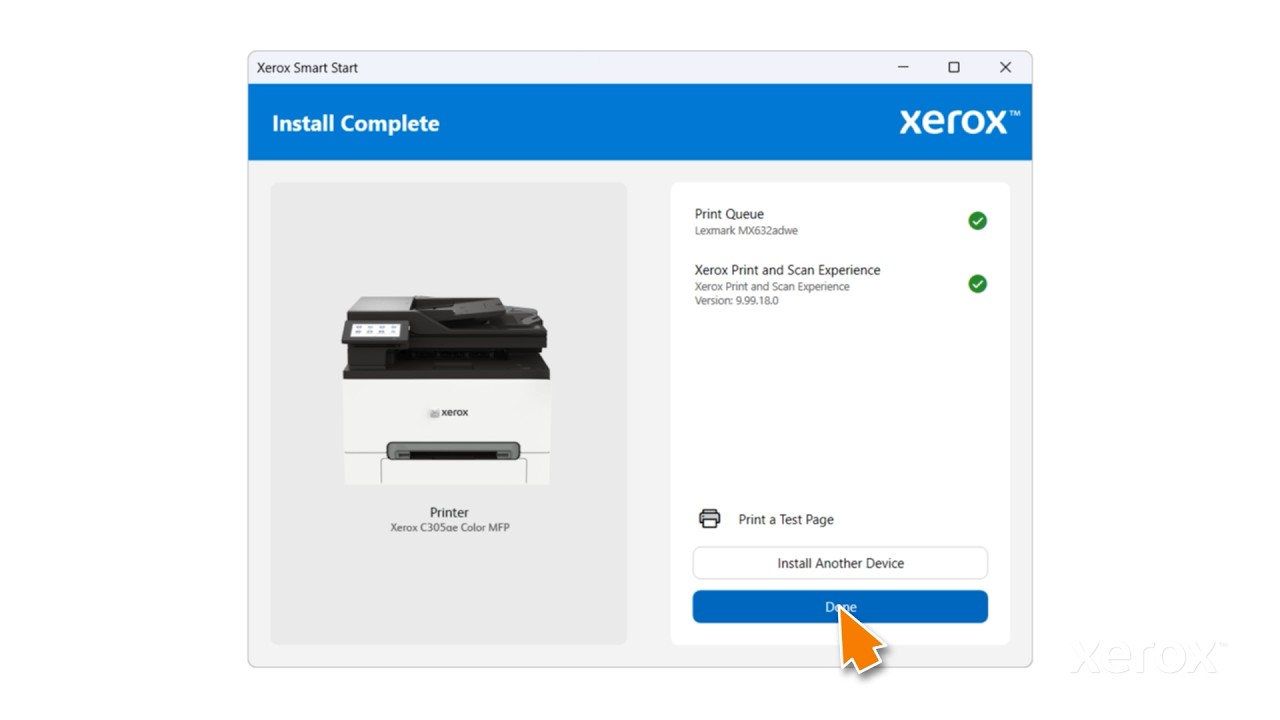1280x720 pixels.
Task: Click Install Another Device button
Action: click(x=840, y=563)
